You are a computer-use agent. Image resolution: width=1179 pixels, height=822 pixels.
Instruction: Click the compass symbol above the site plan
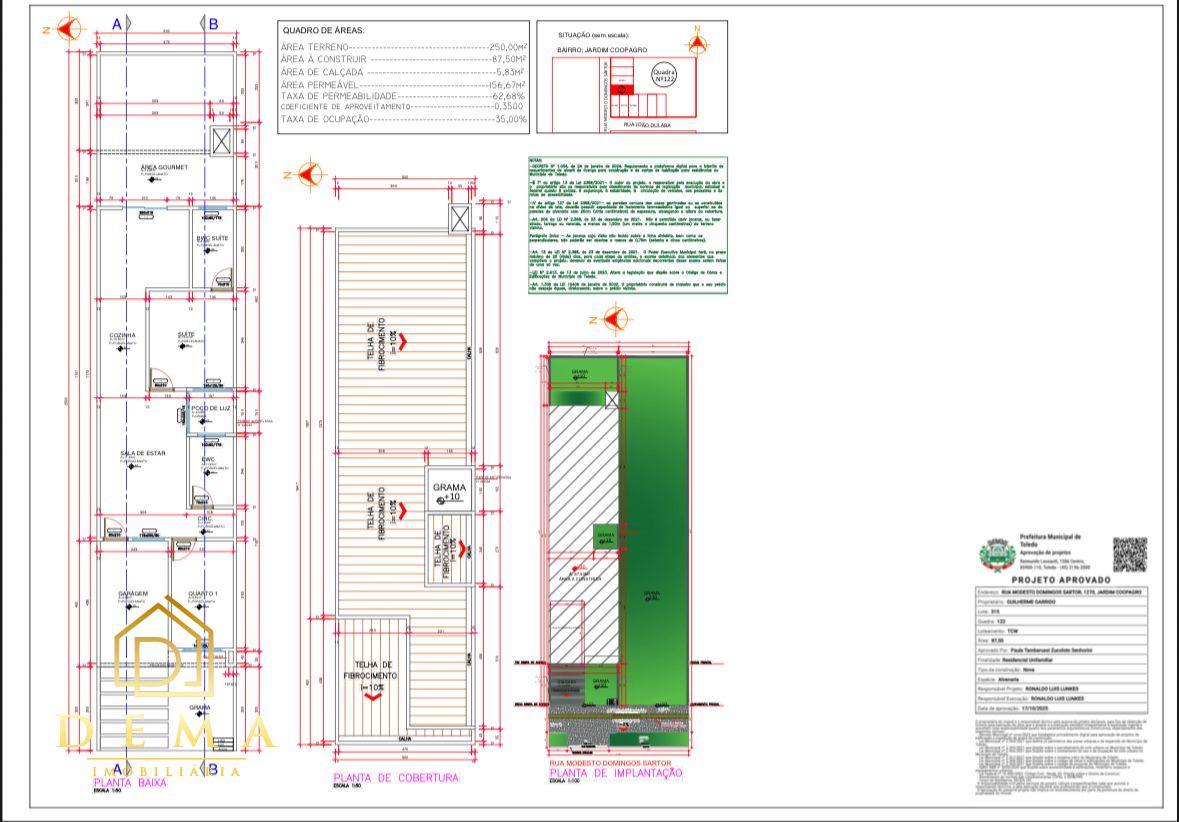coord(611,319)
